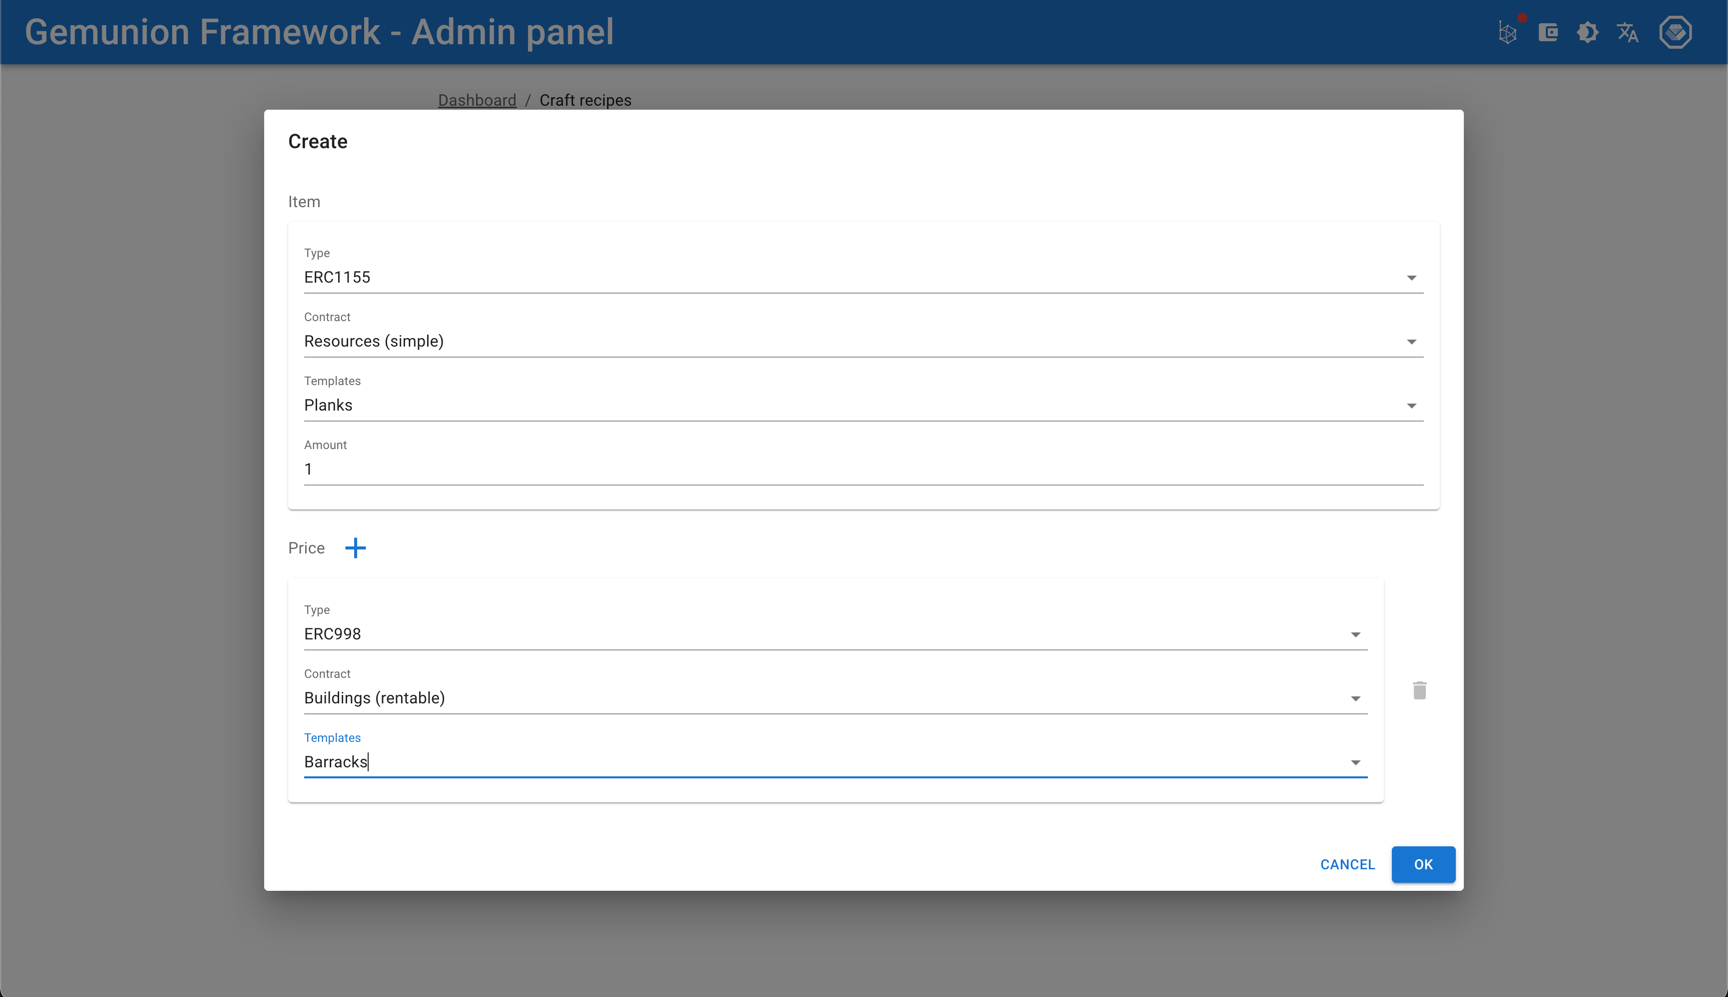Open the Price Type dropdown showing ERC998
Screen dimensions: 1728x997
(835, 635)
